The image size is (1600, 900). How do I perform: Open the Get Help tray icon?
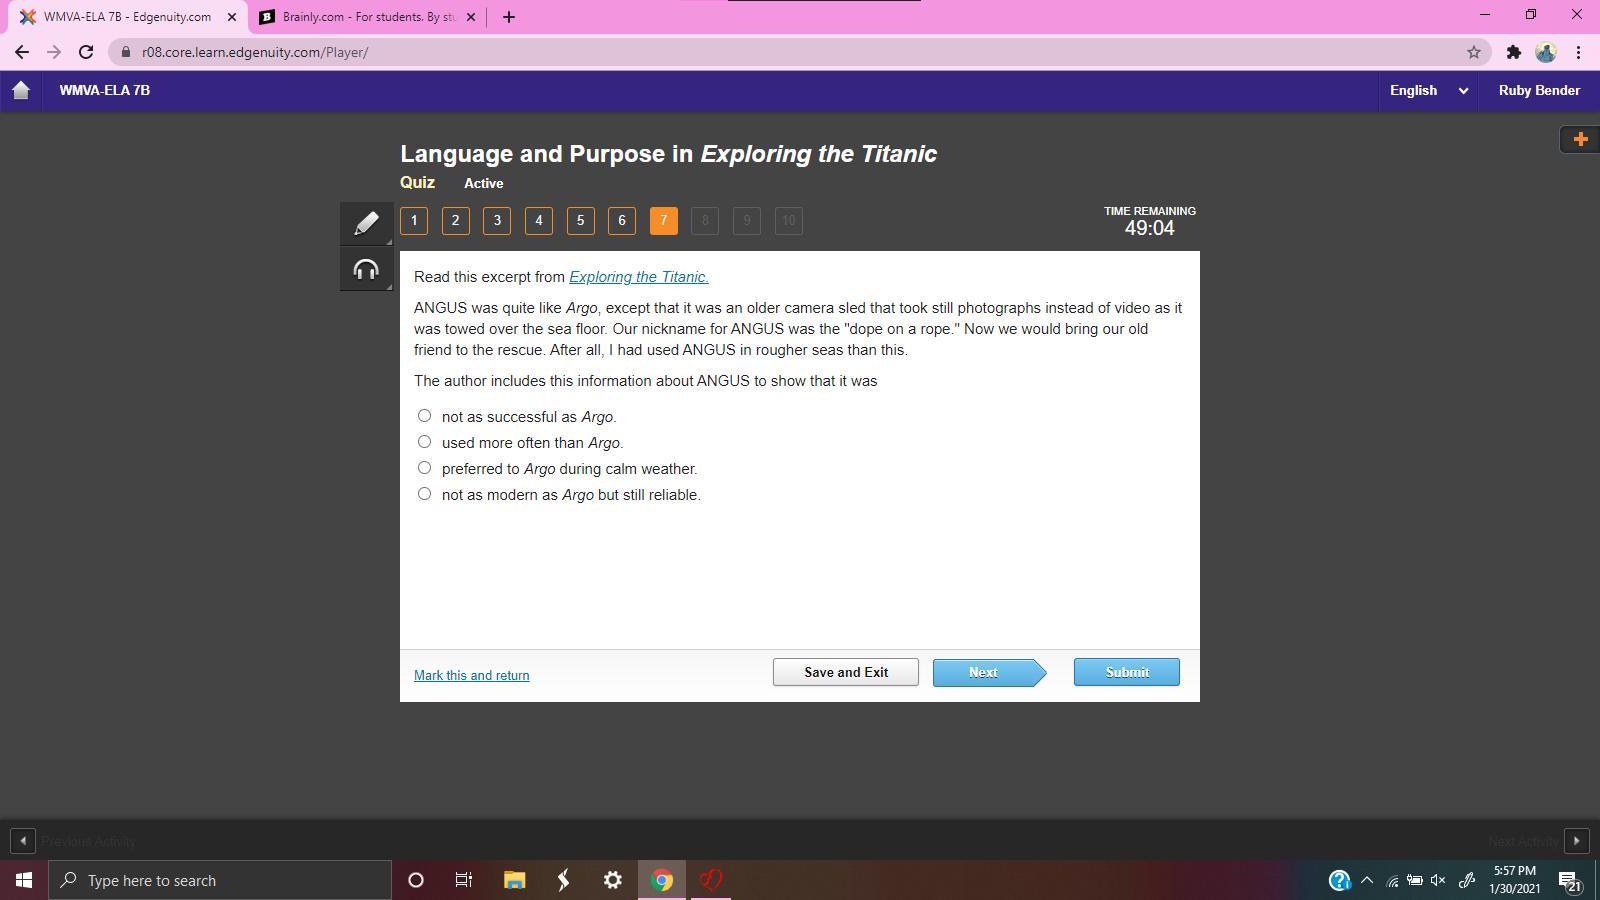1339,880
